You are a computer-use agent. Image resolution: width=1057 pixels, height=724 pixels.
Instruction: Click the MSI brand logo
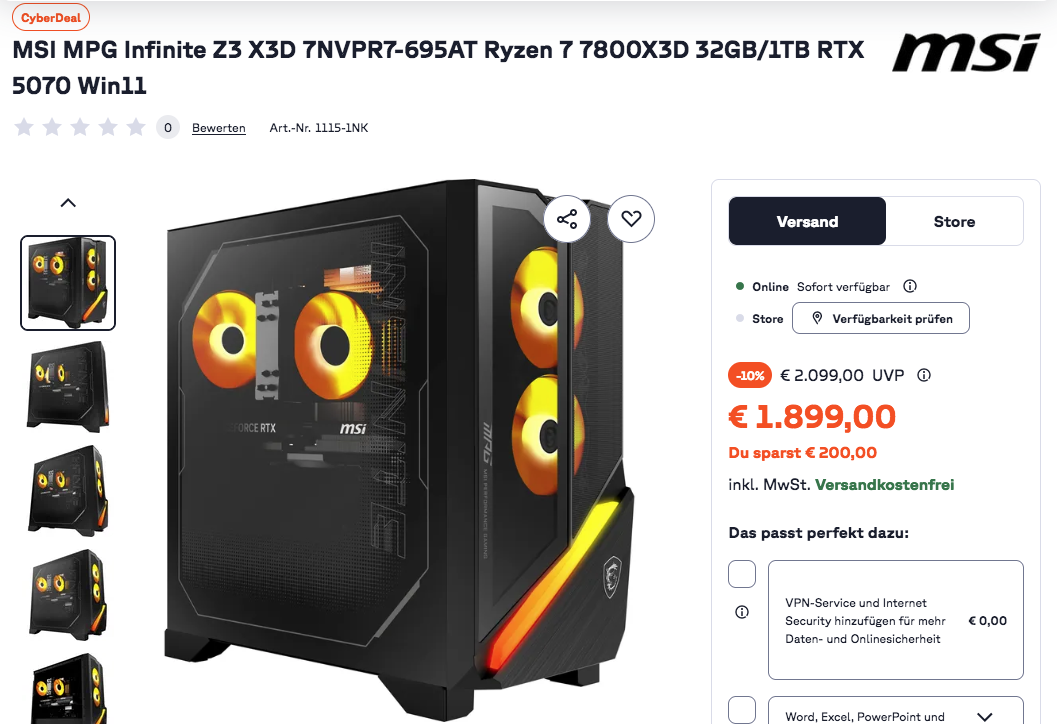pos(967,53)
